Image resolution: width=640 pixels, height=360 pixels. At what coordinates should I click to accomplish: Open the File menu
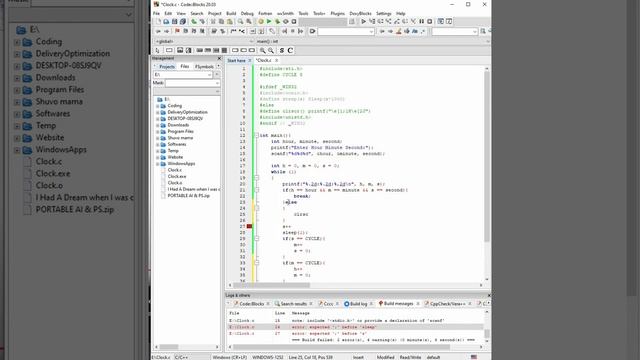(x=157, y=13)
